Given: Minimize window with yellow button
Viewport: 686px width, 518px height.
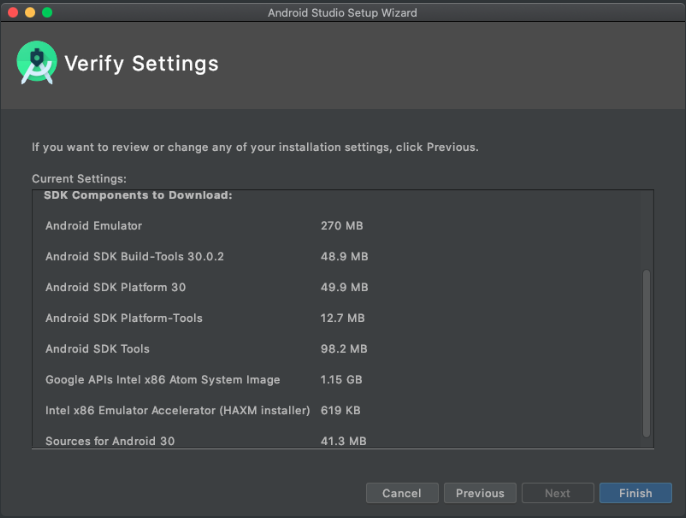Looking at the screenshot, I should pyautogui.click(x=30, y=12).
